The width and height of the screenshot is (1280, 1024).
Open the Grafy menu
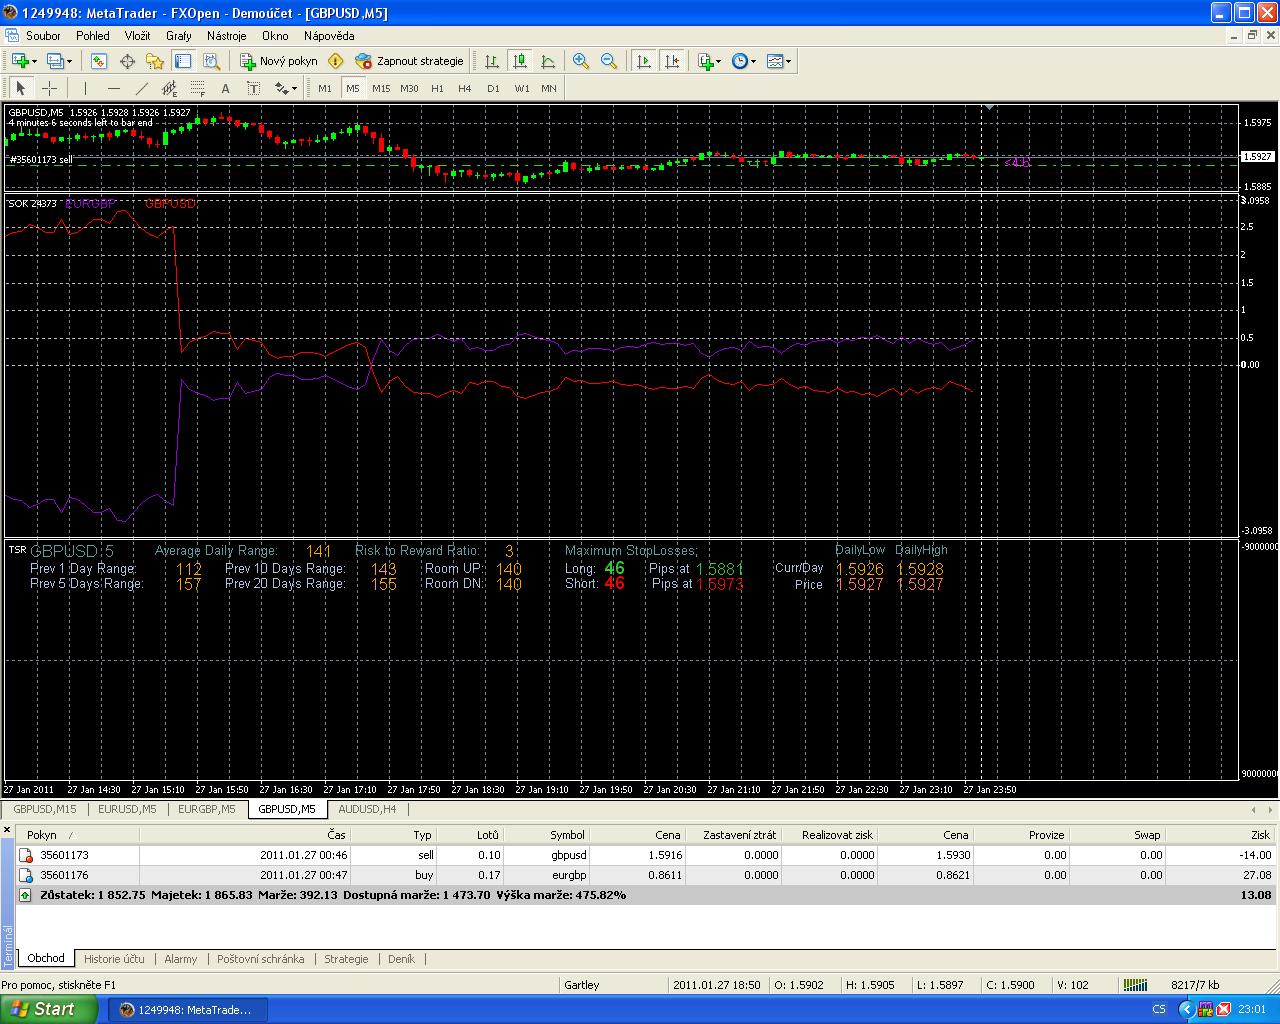point(179,35)
